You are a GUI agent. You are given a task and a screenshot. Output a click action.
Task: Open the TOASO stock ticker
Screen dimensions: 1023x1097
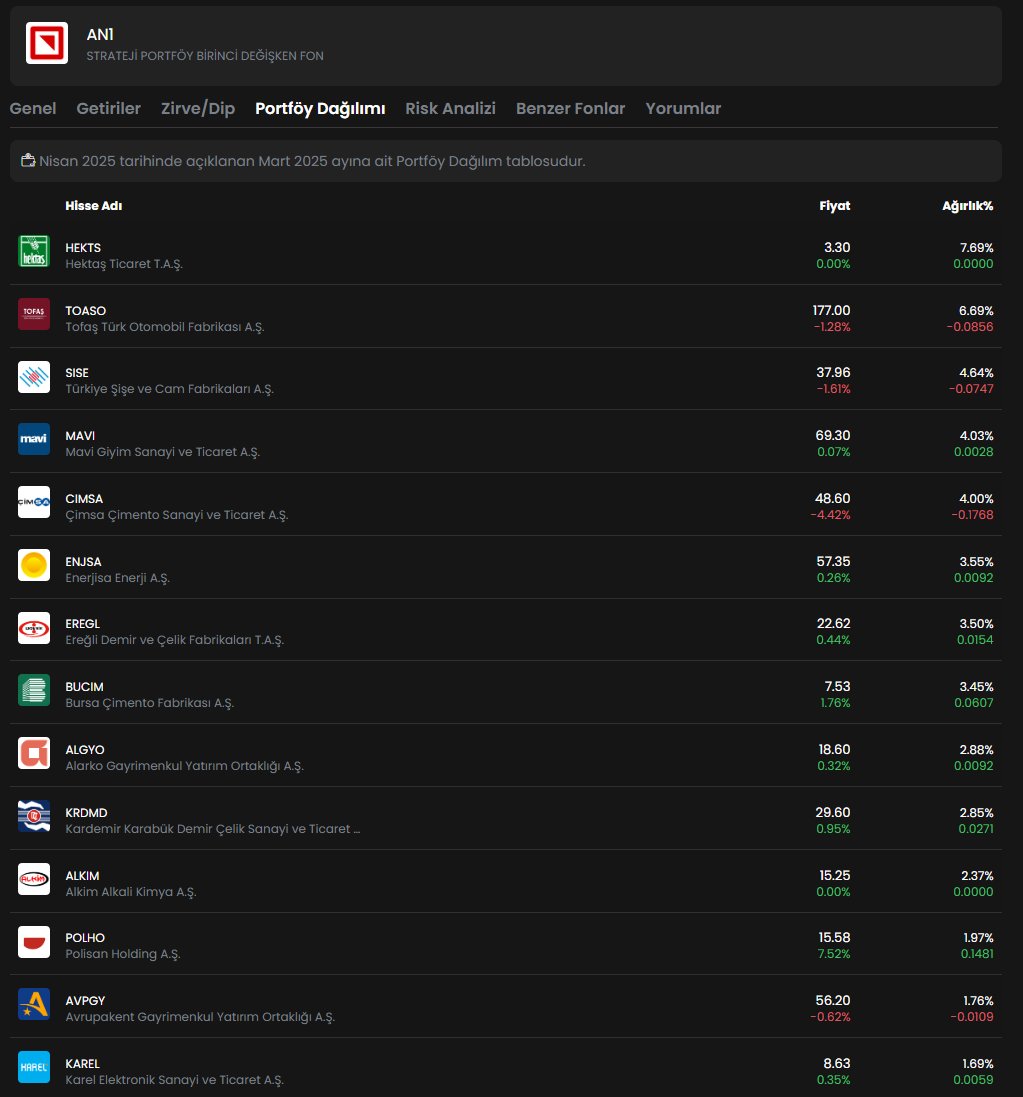85,311
